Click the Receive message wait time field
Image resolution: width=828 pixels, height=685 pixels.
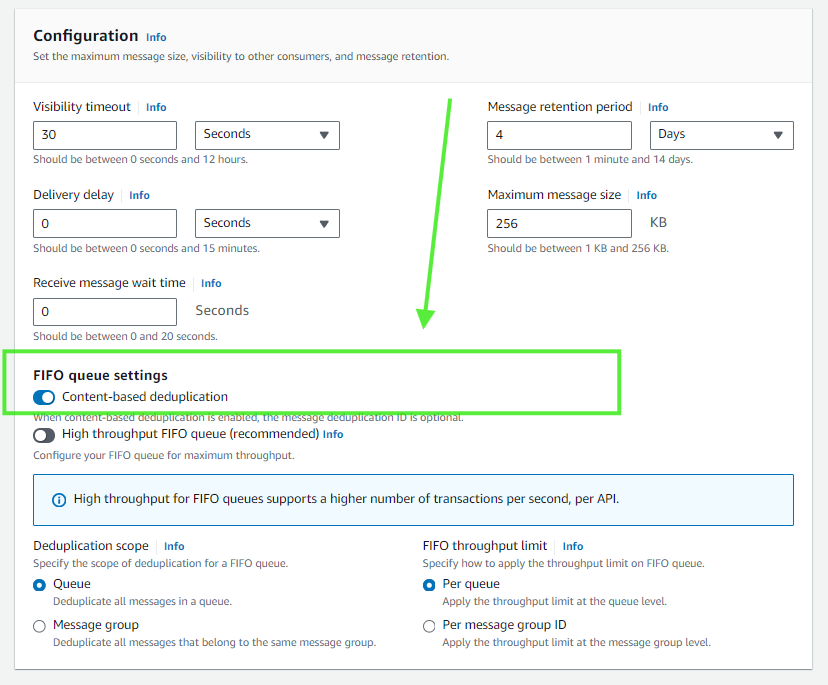coord(104,311)
